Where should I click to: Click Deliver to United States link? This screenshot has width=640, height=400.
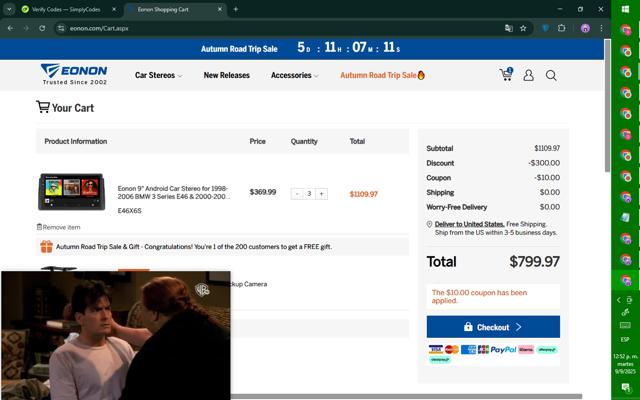(x=469, y=224)
